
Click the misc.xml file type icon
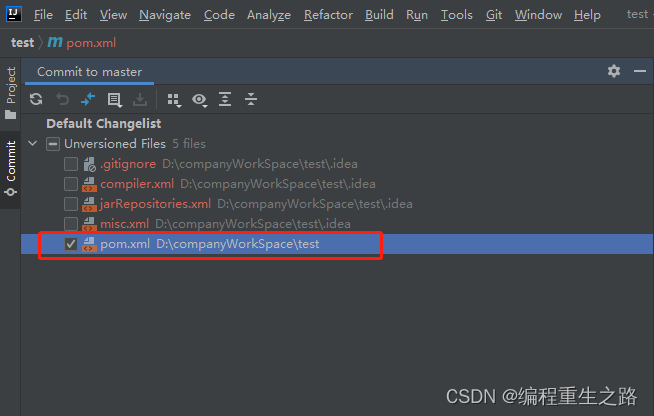[89, 224]
